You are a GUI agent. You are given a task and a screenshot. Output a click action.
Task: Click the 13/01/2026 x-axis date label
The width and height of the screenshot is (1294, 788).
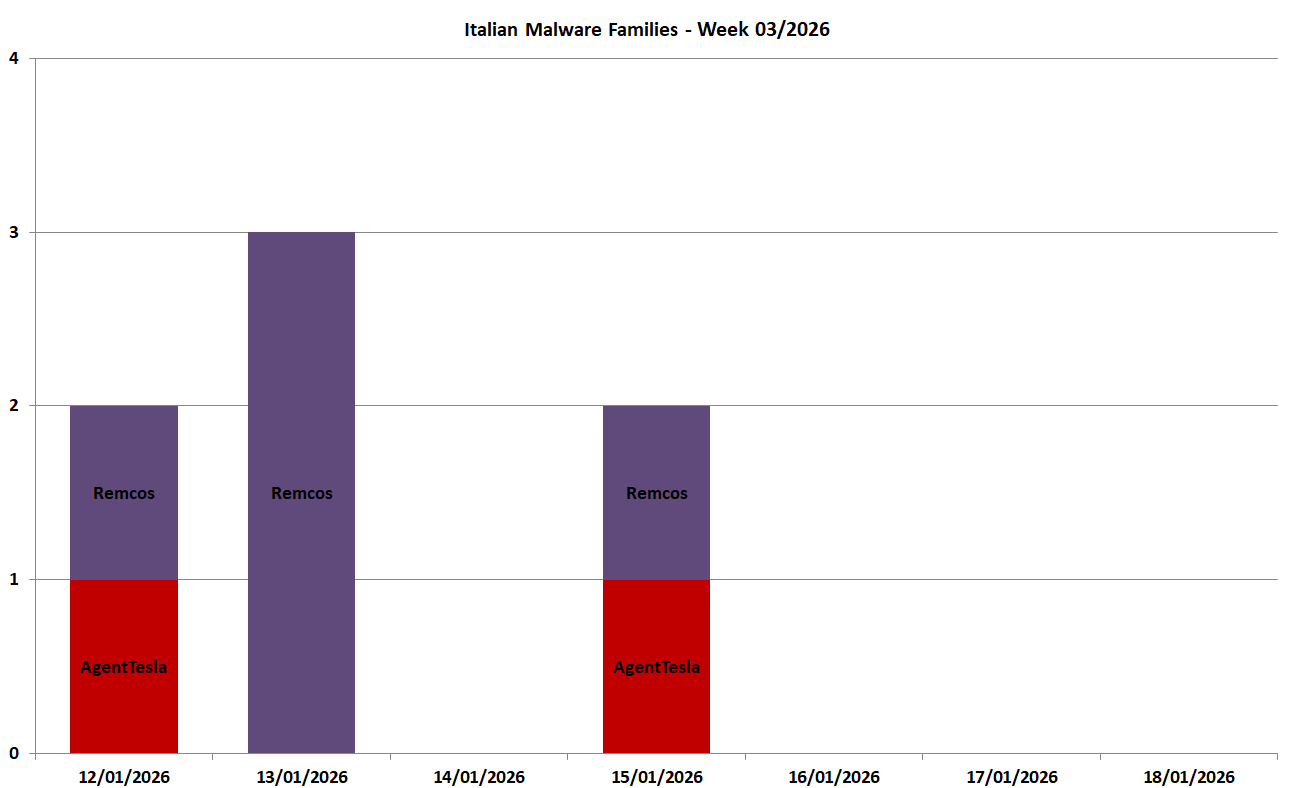(x=302, y=777)
